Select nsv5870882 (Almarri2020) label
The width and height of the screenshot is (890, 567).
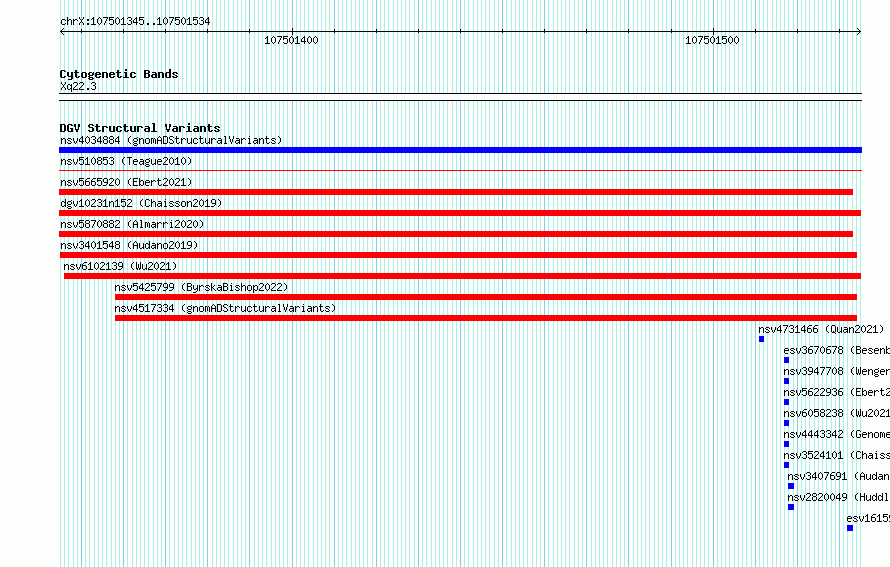pos(132,224)
